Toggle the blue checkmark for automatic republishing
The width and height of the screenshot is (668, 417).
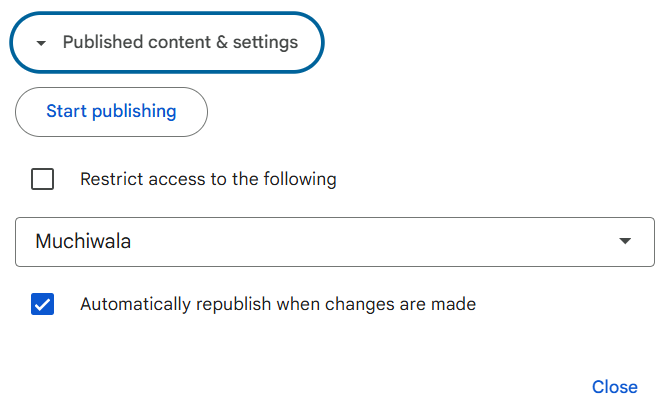coord(43,304)
